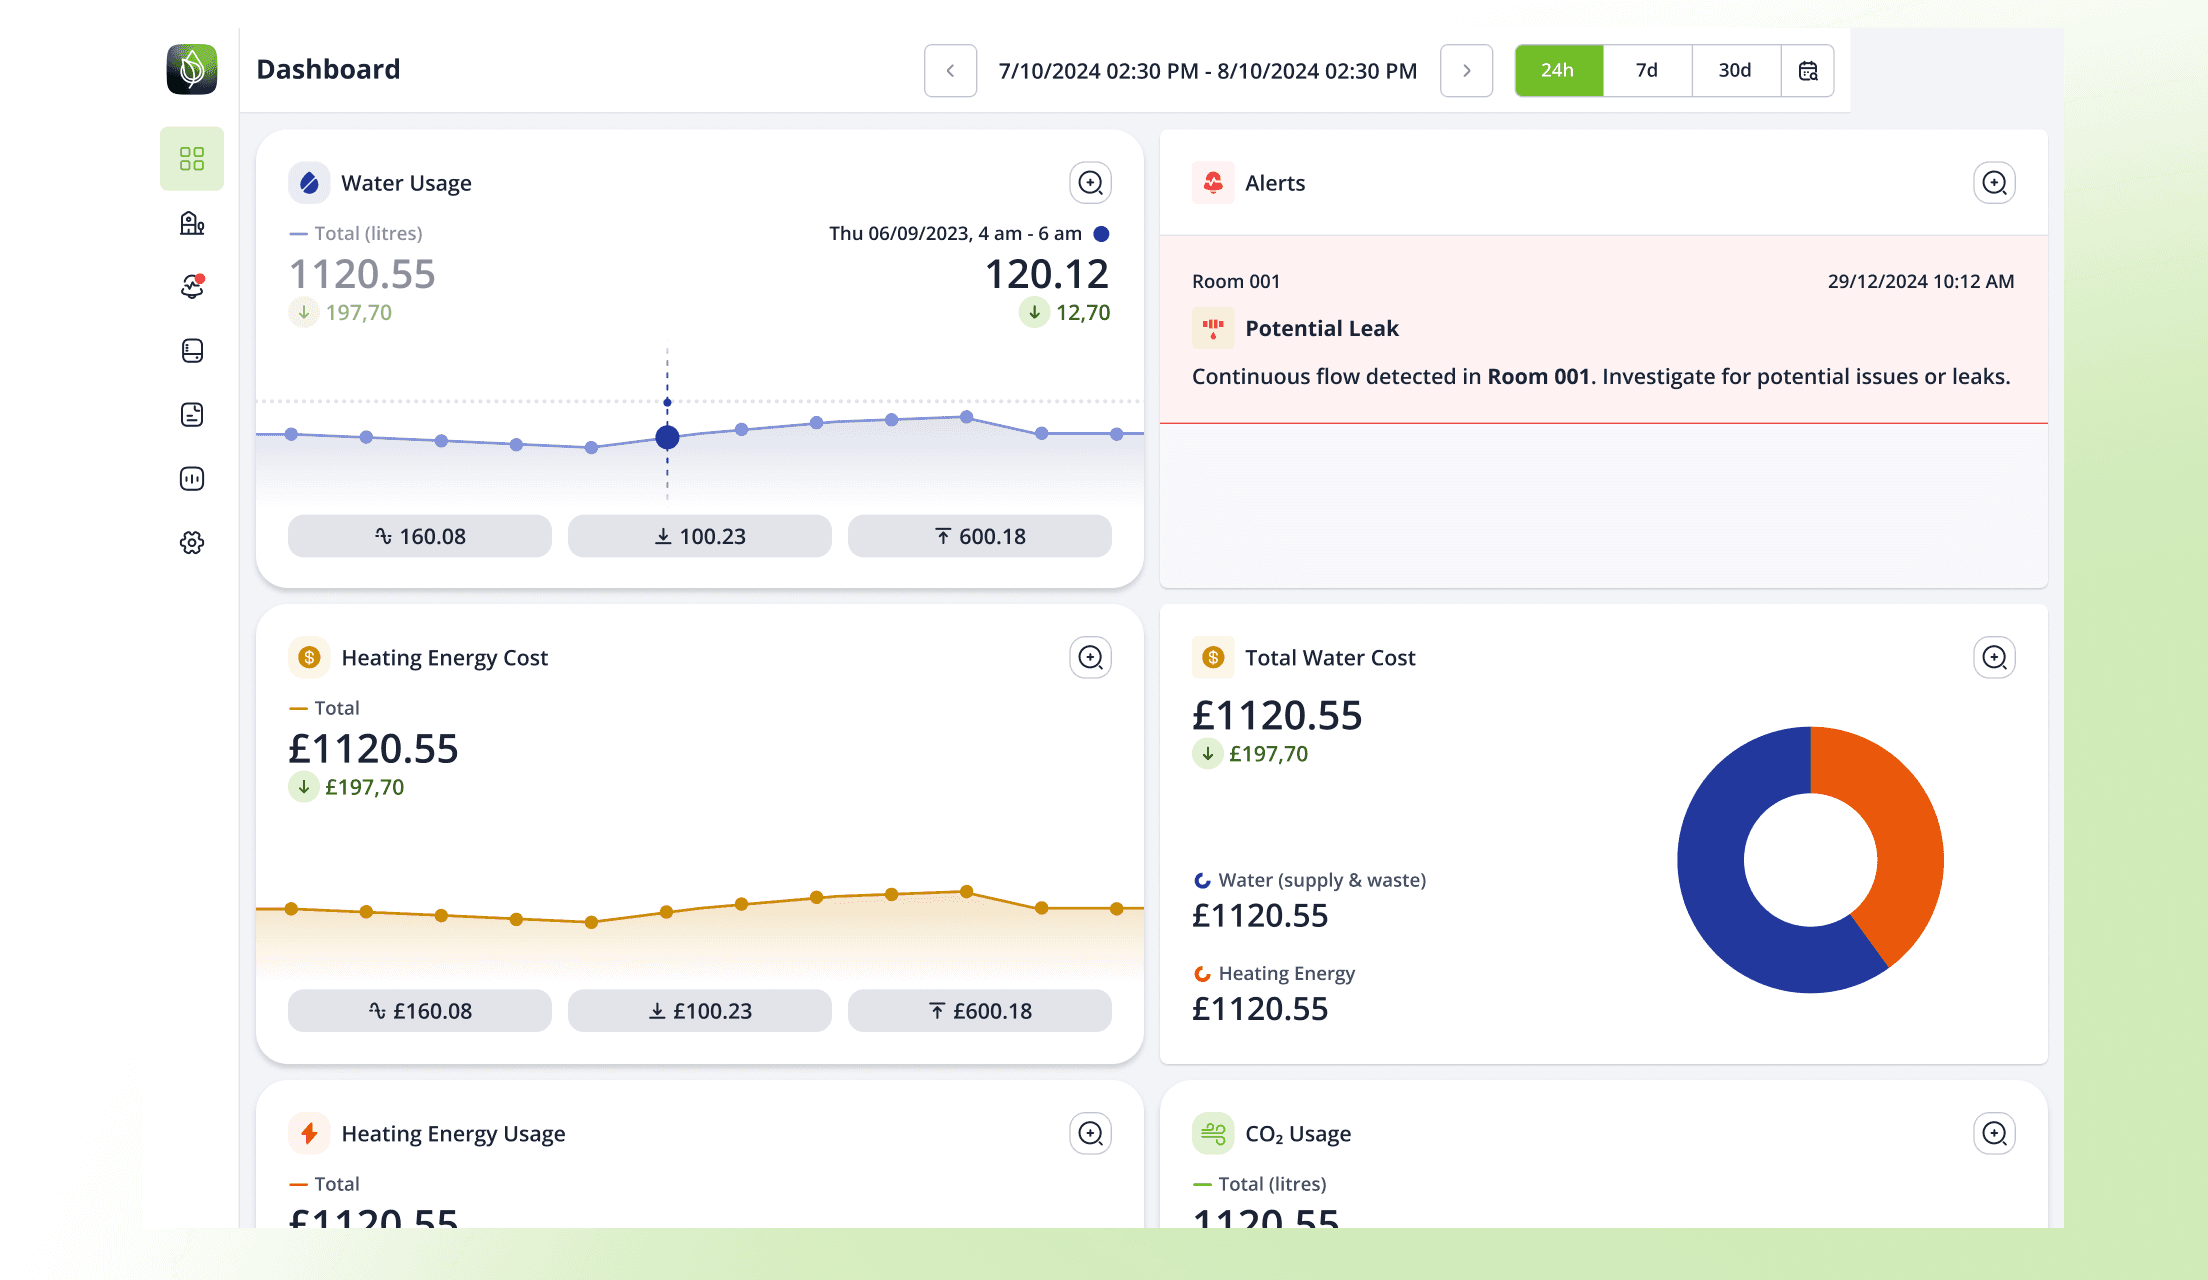Open the Dashboard grid sidebar icon
The image size is (2208, 1280).
click(x=192, y=159)
